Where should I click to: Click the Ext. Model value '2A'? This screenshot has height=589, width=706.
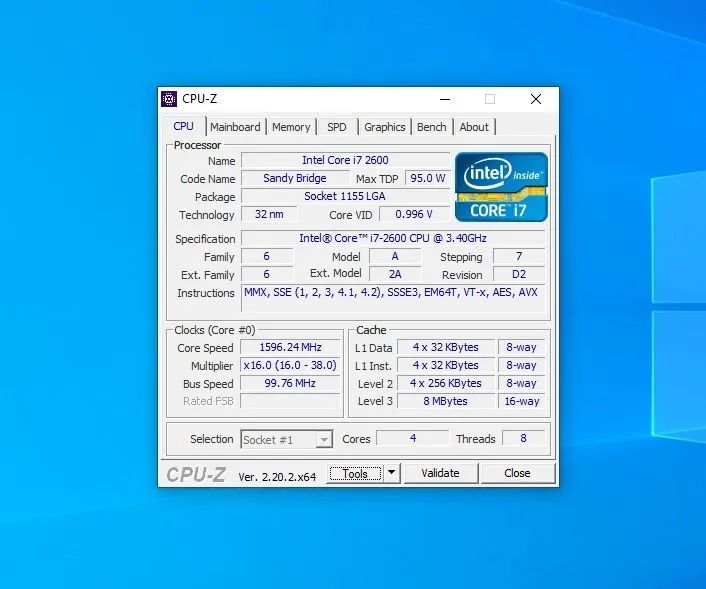pos(395,274)
